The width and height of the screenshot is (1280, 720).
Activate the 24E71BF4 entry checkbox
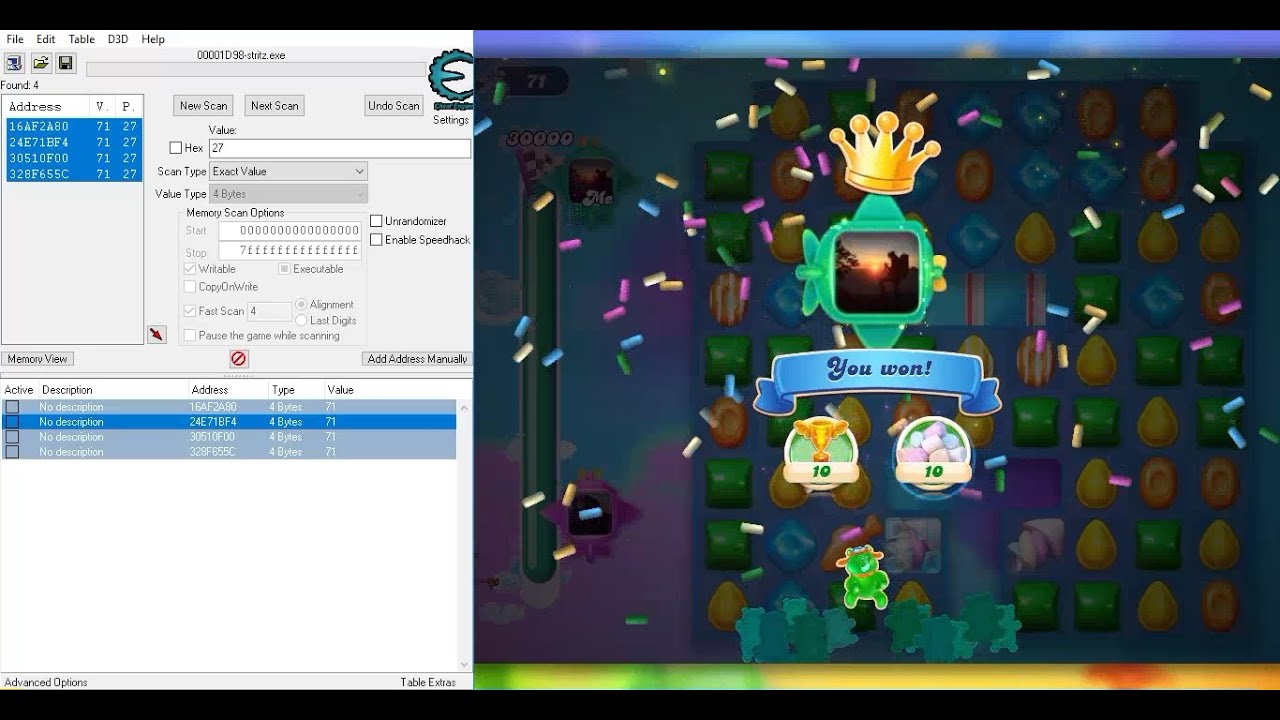(x=12, y=422)
